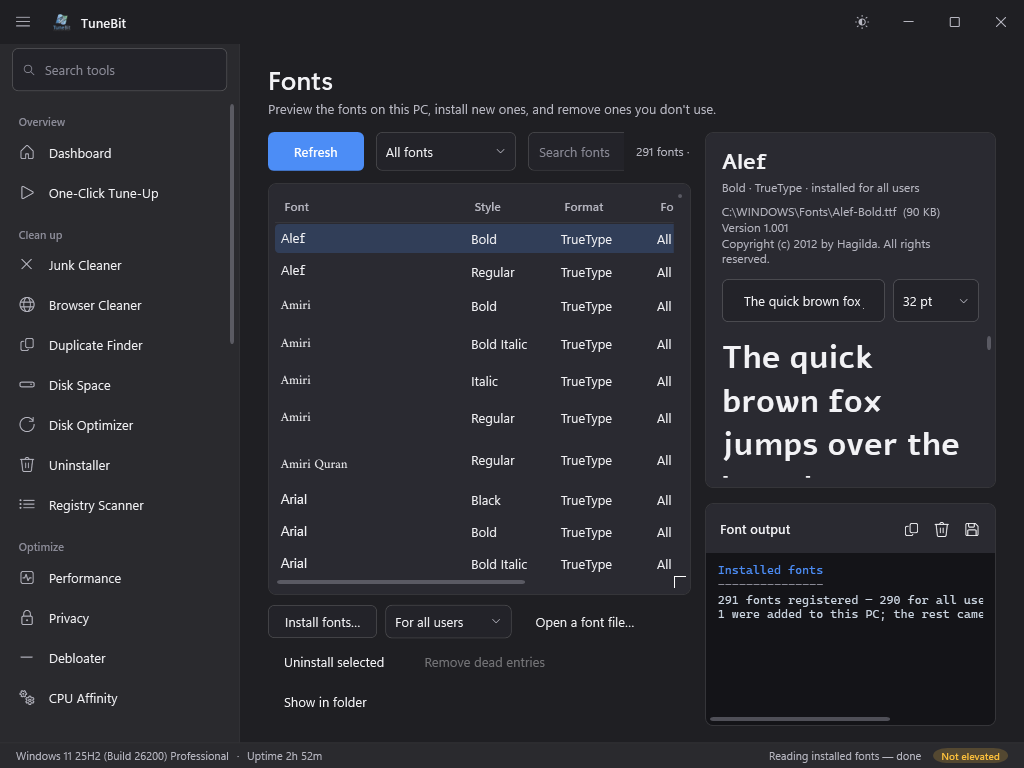
Task: Click the Install fonts... button
Action: click(322, 622)
